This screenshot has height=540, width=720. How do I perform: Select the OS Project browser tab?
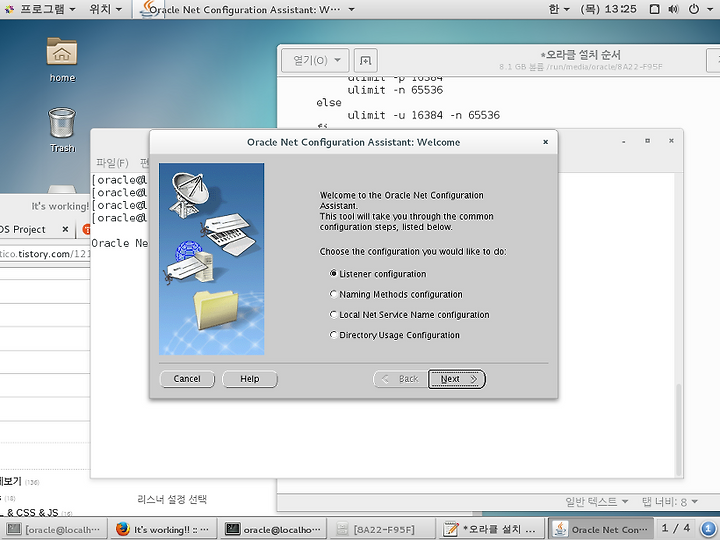click(23, 229)
